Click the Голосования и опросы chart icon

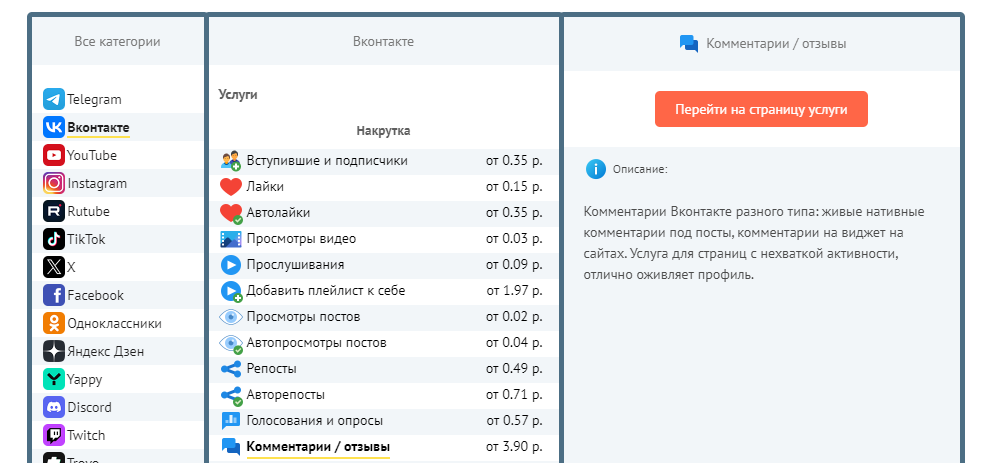pyautogui.click(x=231, y=421)
